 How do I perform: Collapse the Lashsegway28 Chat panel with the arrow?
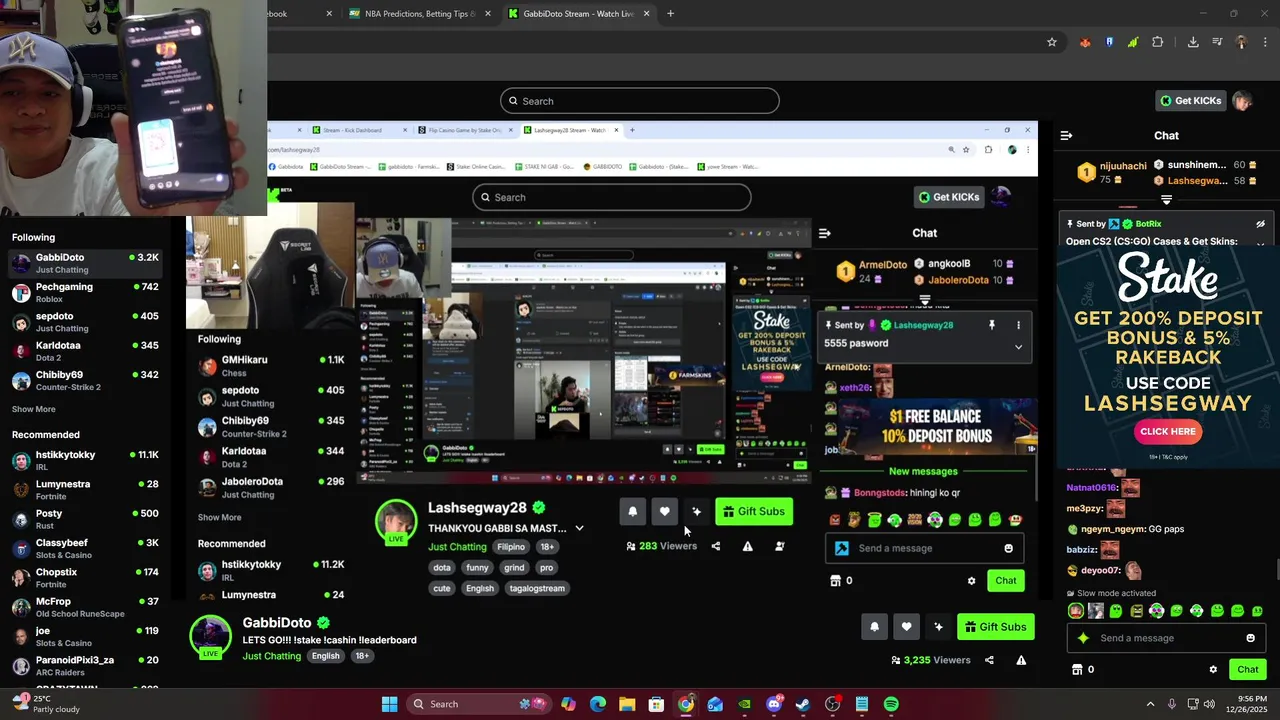(x=824, y=233)
